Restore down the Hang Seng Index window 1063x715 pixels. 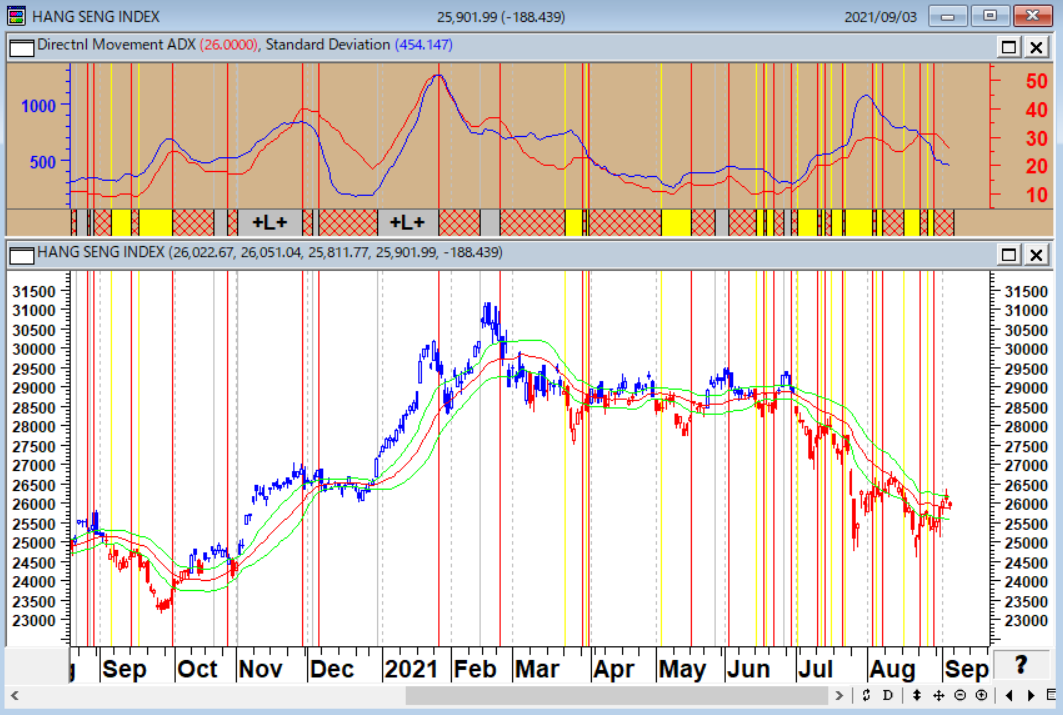(x=990, y=16)
